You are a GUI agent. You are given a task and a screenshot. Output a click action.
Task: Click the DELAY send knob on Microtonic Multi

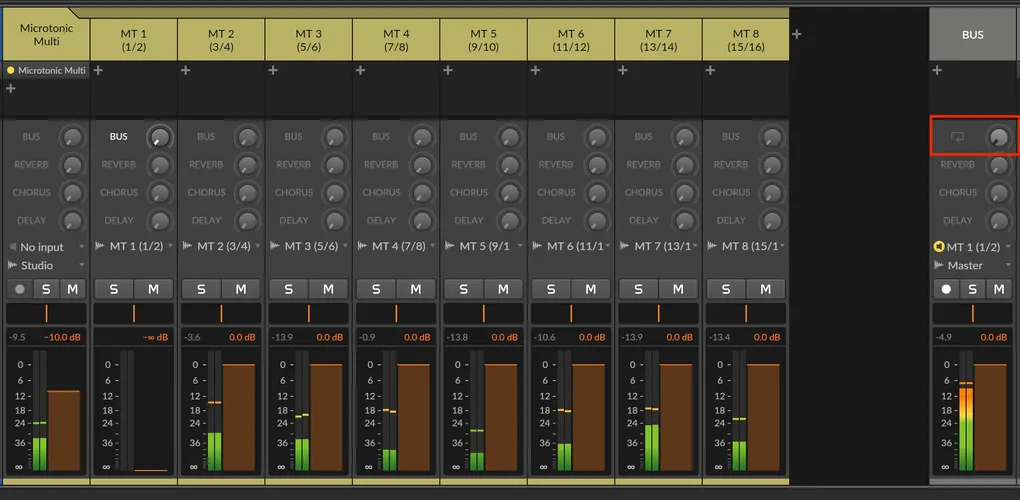(x=72, y=221)
